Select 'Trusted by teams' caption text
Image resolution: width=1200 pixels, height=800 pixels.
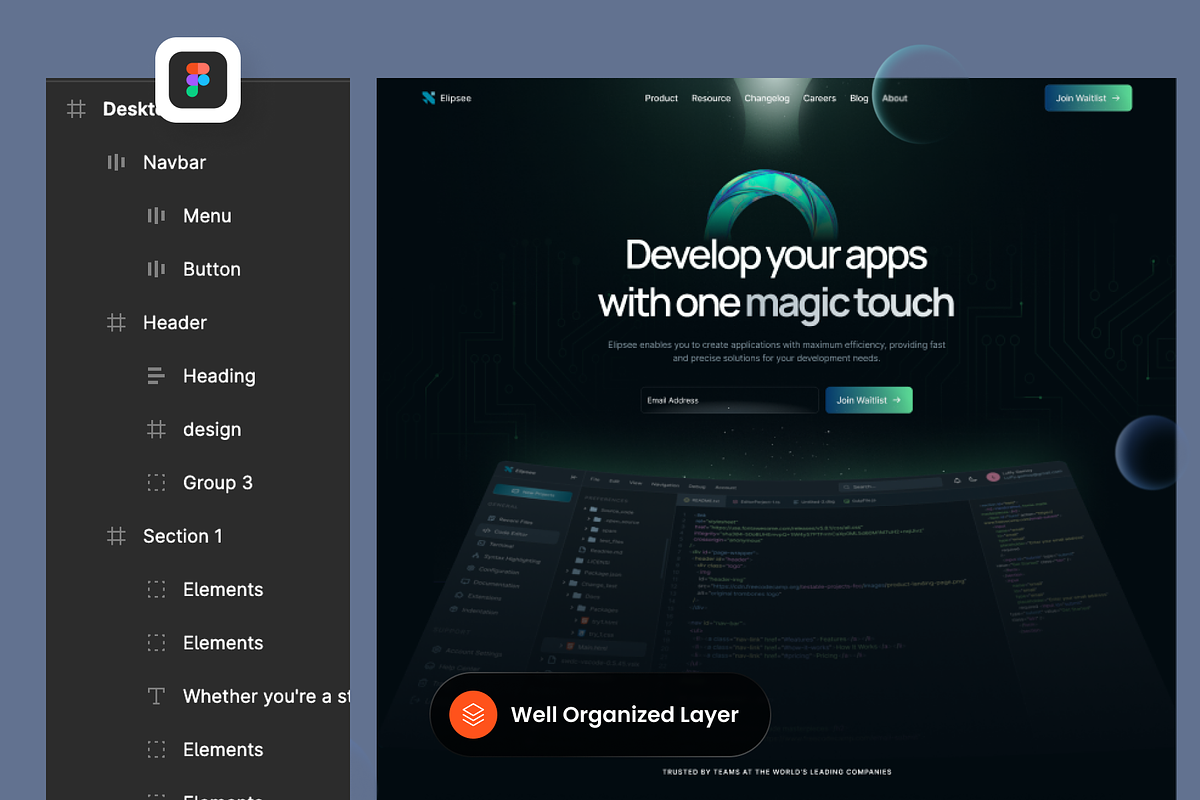tap(776, 772)
